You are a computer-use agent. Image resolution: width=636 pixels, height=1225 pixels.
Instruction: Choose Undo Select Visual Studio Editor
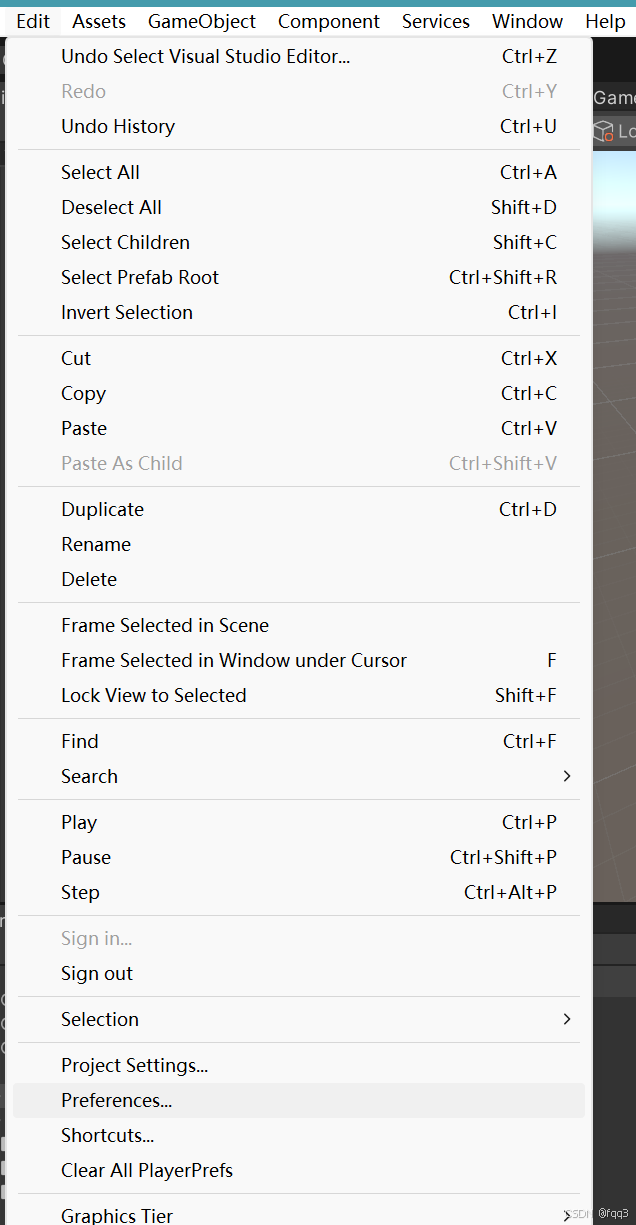pyautogui.click(x=206, y=57)
